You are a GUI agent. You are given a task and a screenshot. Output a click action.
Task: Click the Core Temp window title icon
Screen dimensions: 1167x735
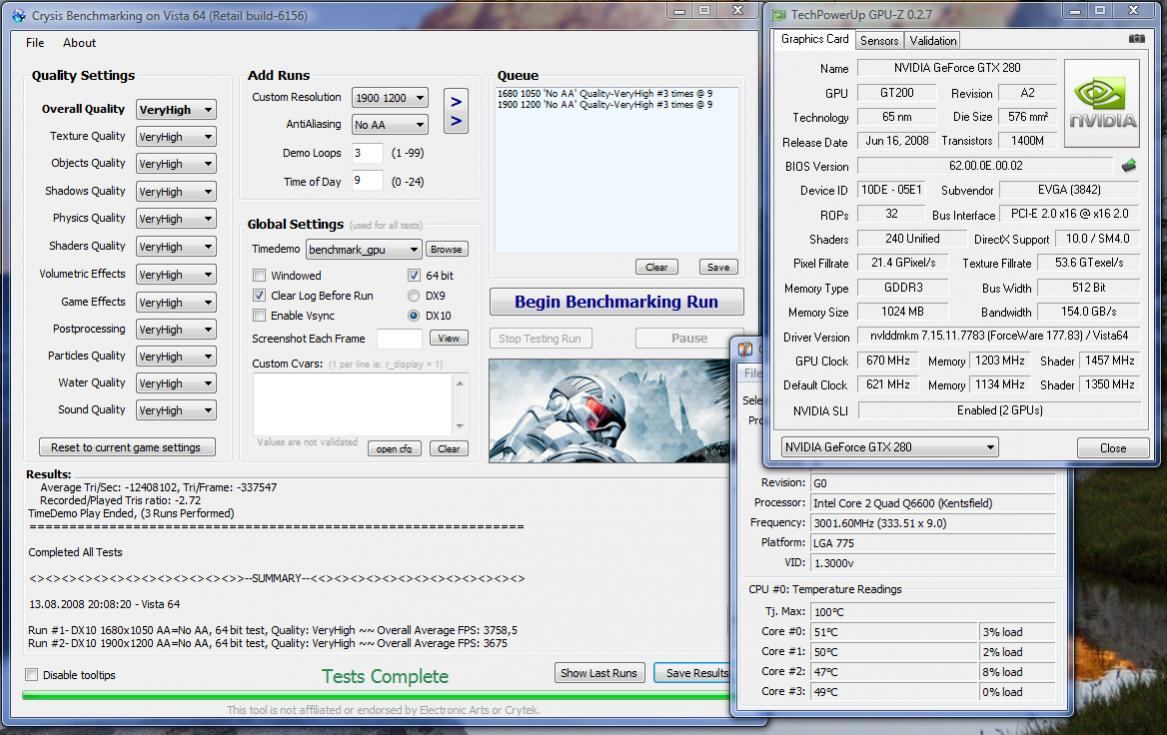point(745,350)
